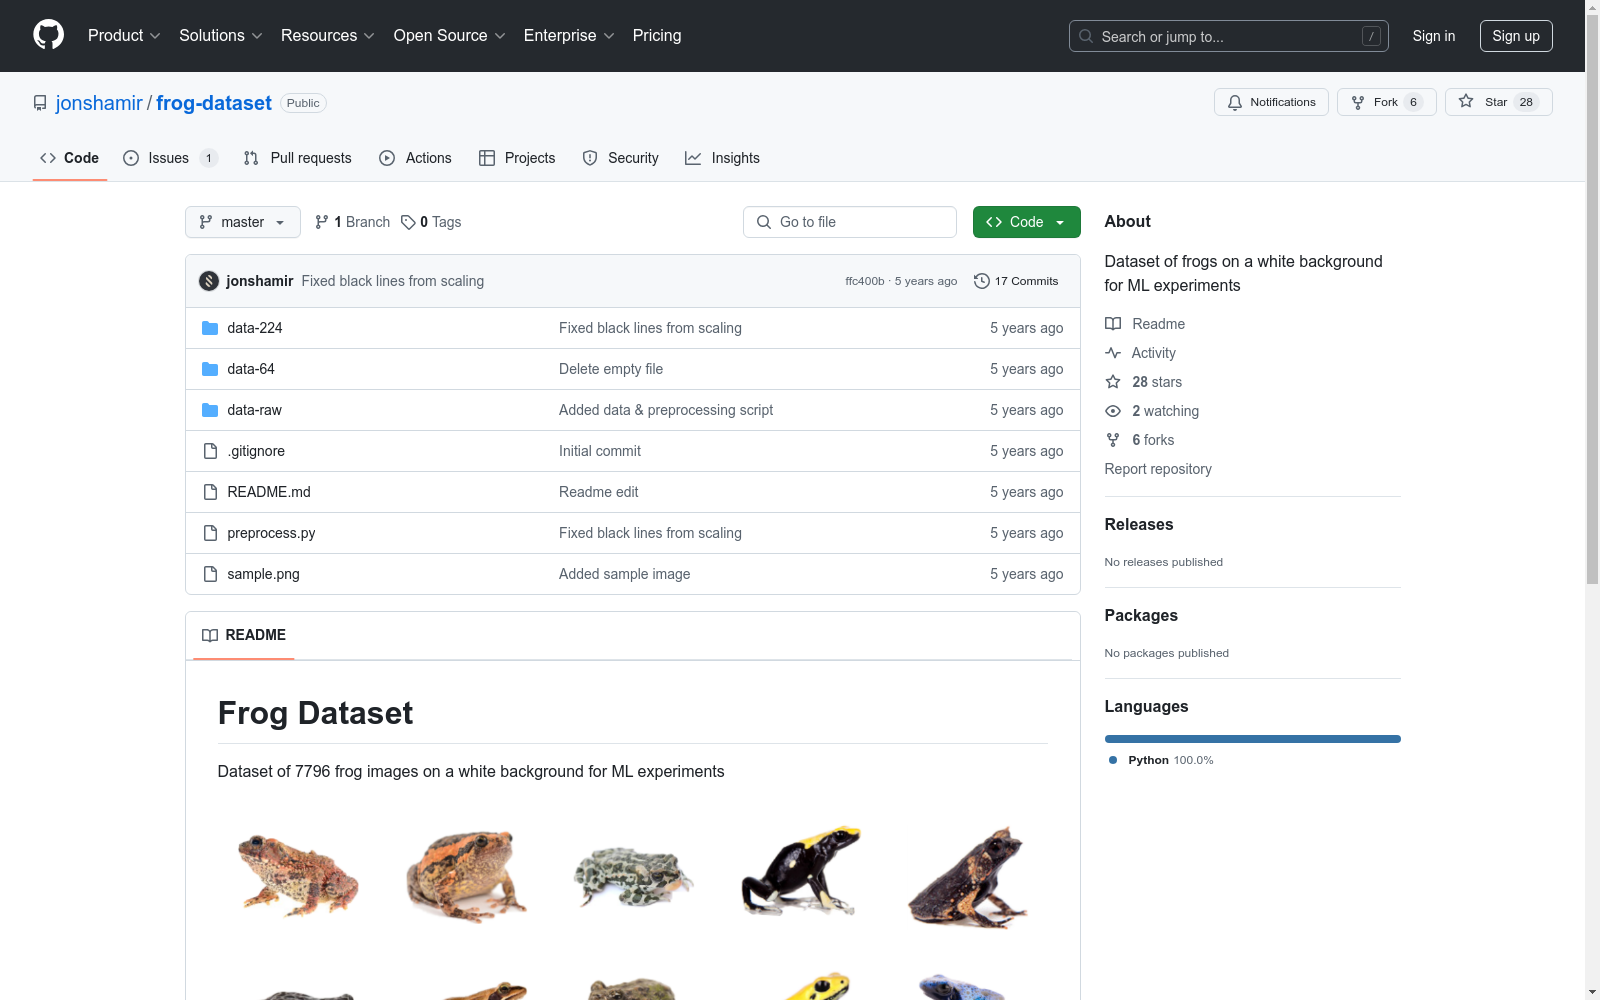The width and height of the screenshot is (1600, 1000).
Task: View 1 Branch link
Action: click(352, 222)
